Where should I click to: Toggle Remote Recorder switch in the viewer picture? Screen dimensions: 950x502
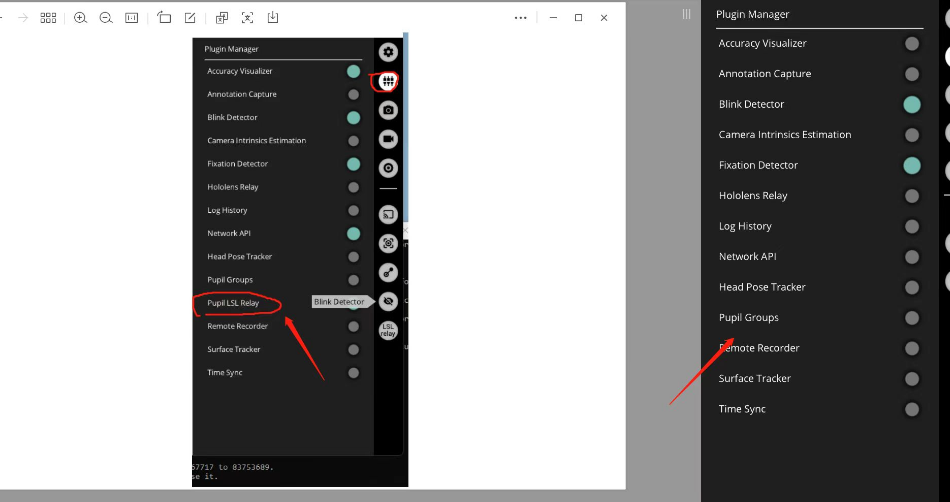[x=353, y=326]
